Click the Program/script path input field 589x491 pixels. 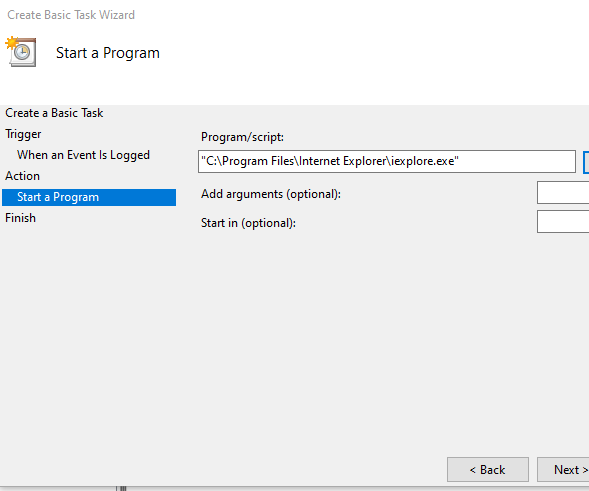pos(387,162)
